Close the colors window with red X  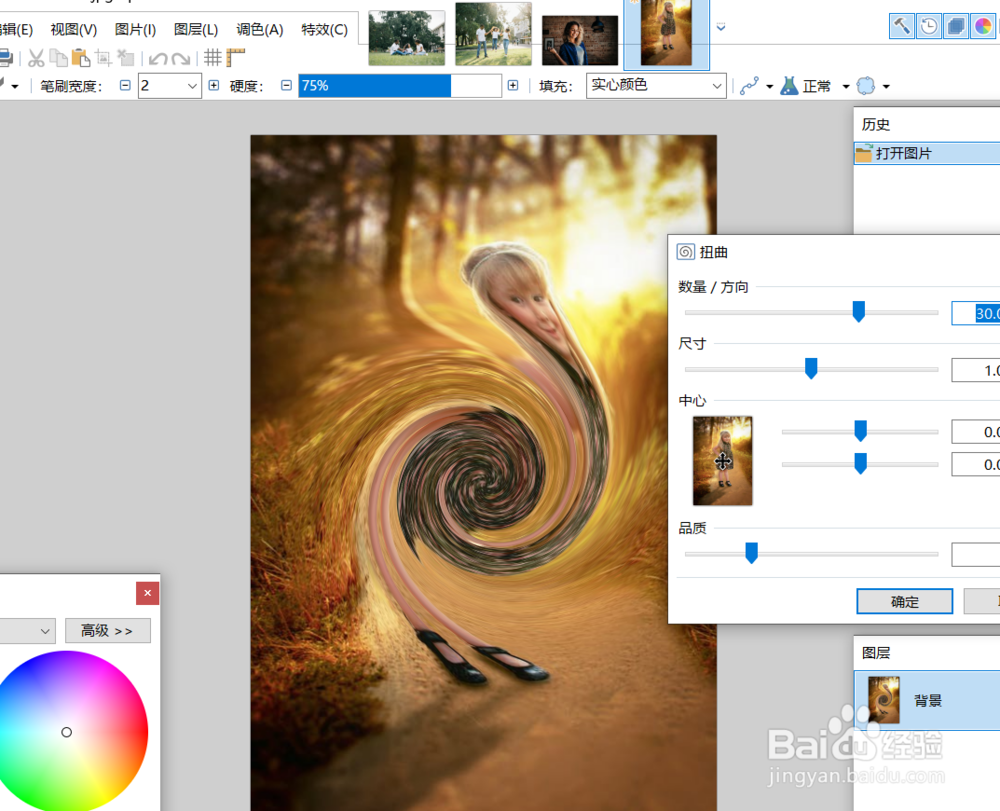(147, 593)
